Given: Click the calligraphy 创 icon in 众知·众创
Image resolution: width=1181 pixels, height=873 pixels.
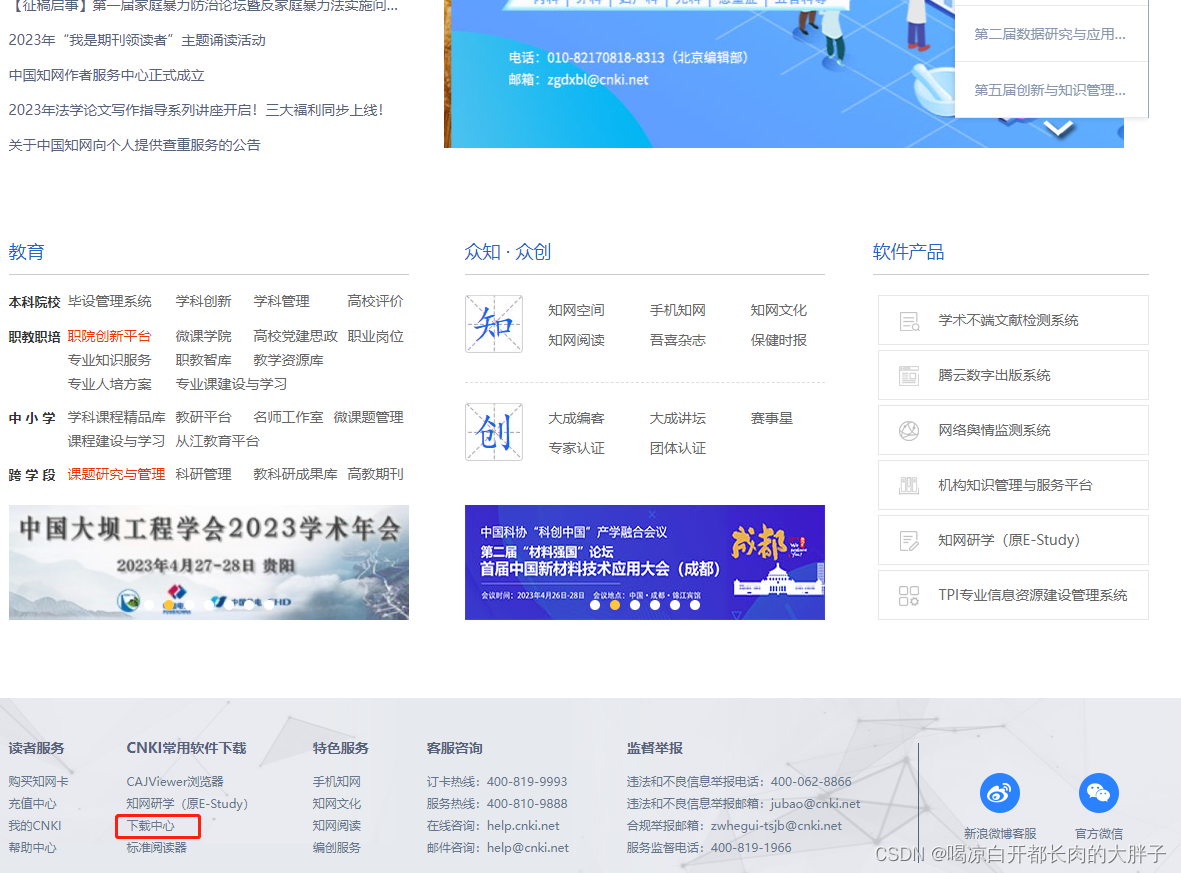Looking at the screenshot, I should click(x=493, y=432).
